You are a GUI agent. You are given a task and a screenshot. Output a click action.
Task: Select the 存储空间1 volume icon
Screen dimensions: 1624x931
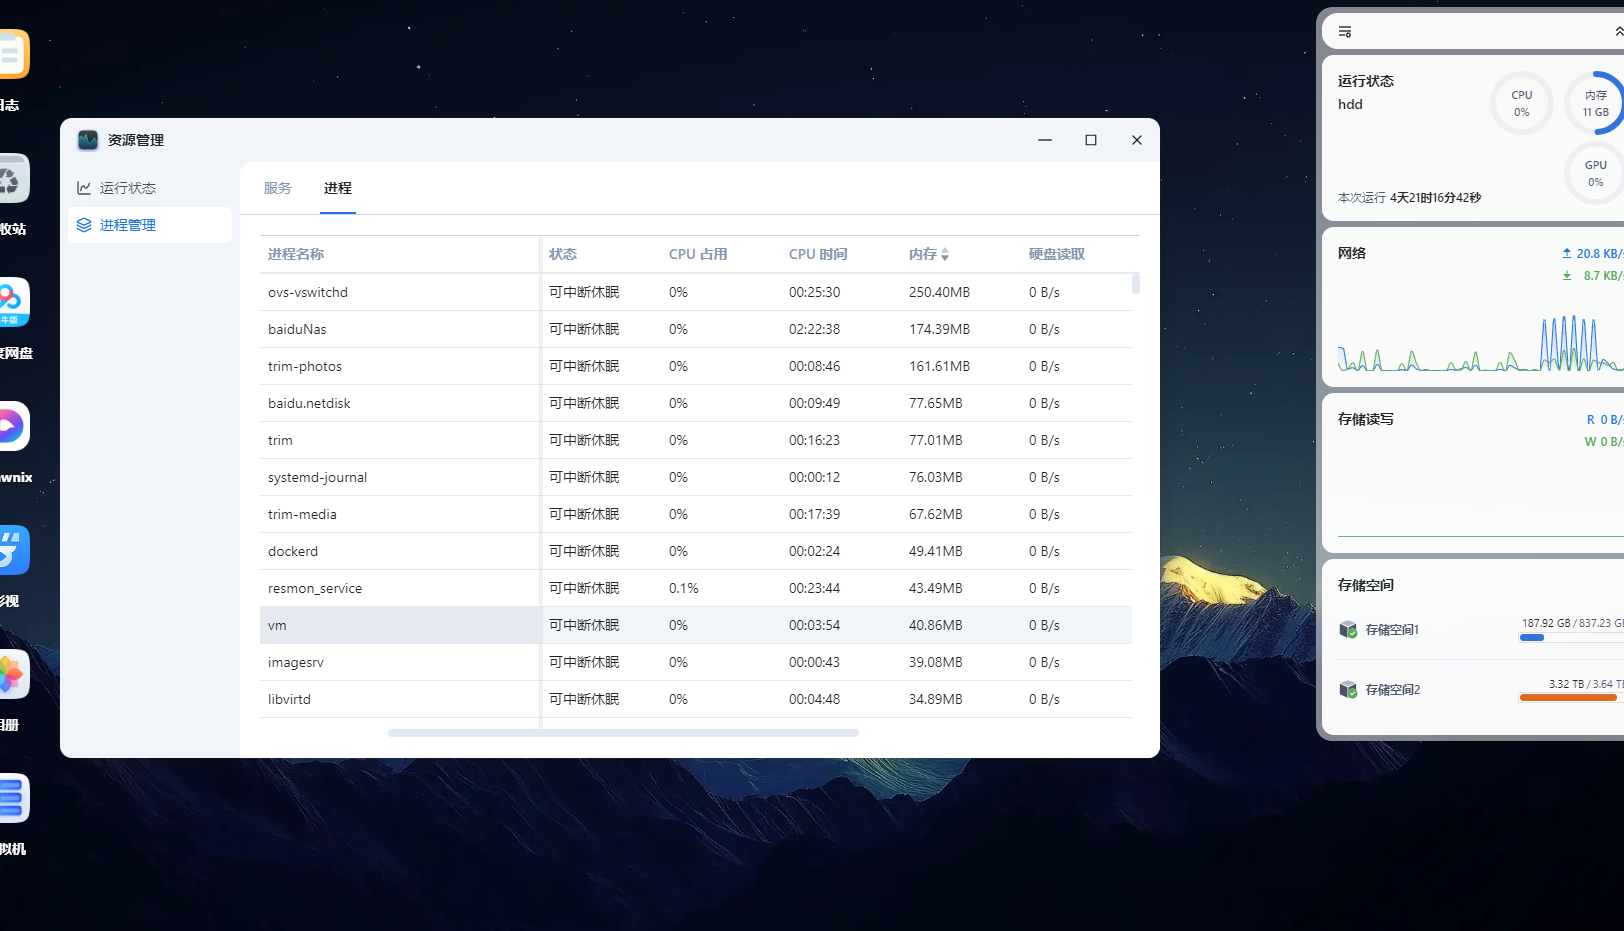coord(1348,629)
